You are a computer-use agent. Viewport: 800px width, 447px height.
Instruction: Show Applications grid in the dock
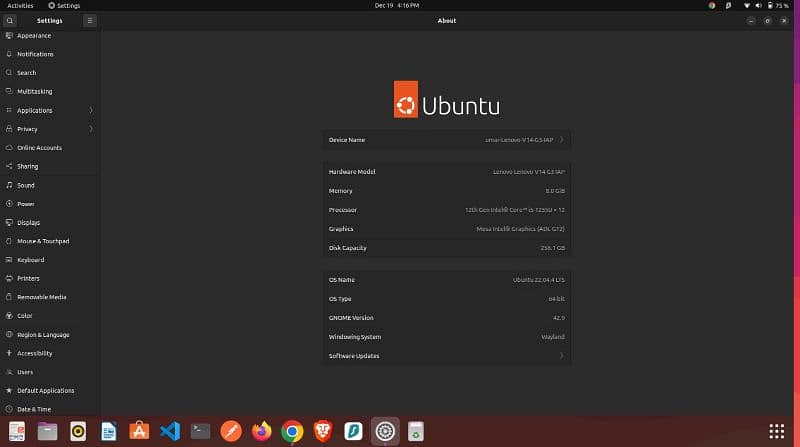776,431
